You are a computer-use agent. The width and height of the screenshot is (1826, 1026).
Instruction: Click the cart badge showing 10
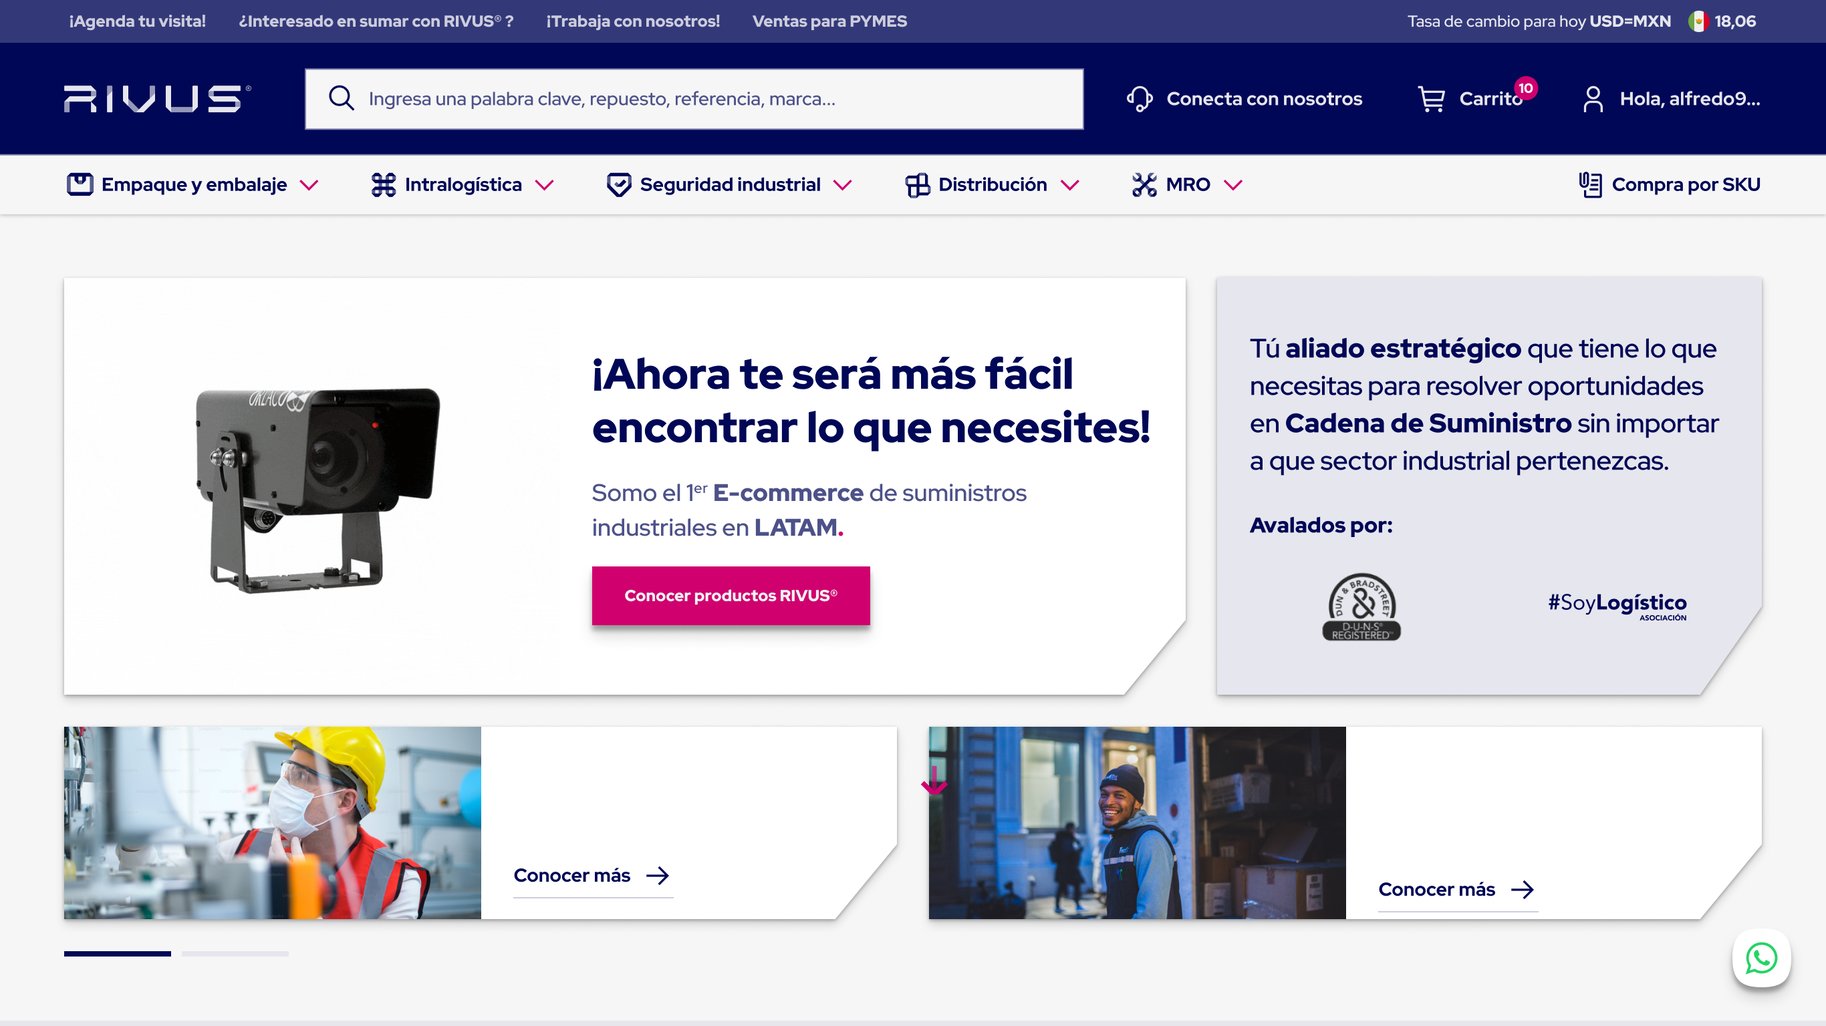[1525, 88]
